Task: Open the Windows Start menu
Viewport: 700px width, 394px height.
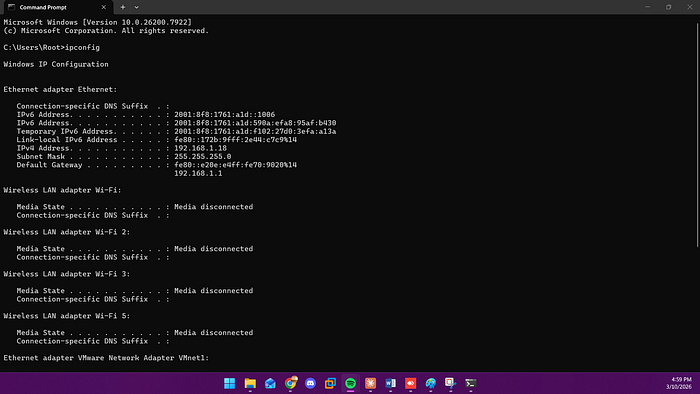Action: (229, 383)
